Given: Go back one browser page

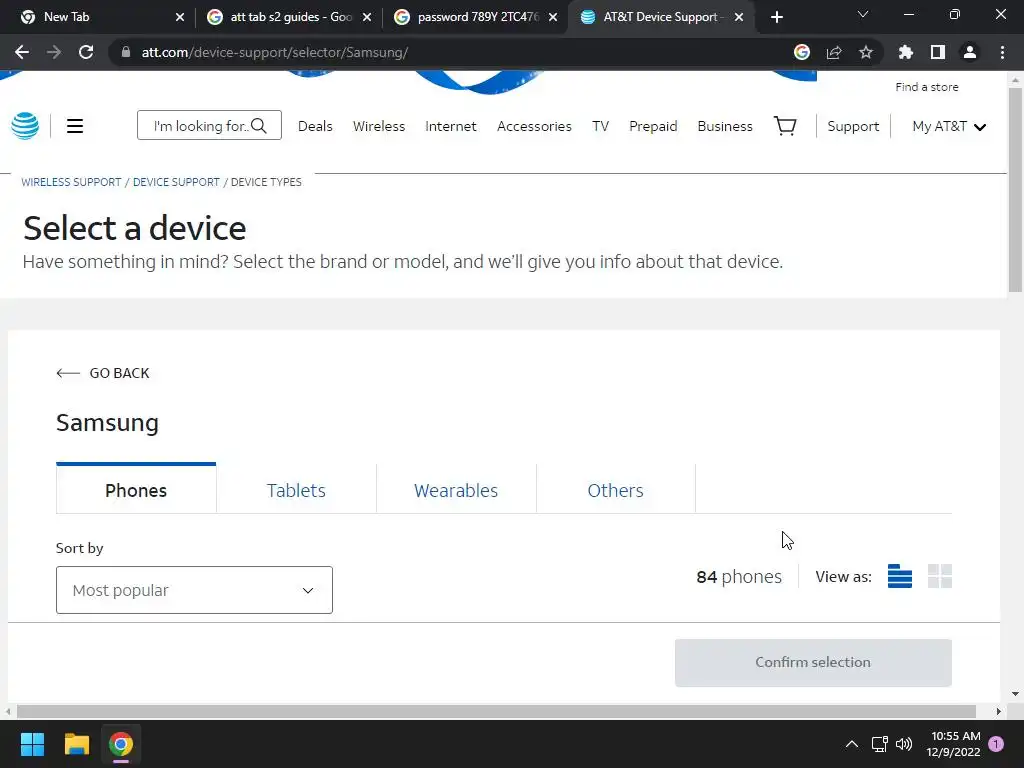Looking at the screenshot, I should click(x=22, y=52).
